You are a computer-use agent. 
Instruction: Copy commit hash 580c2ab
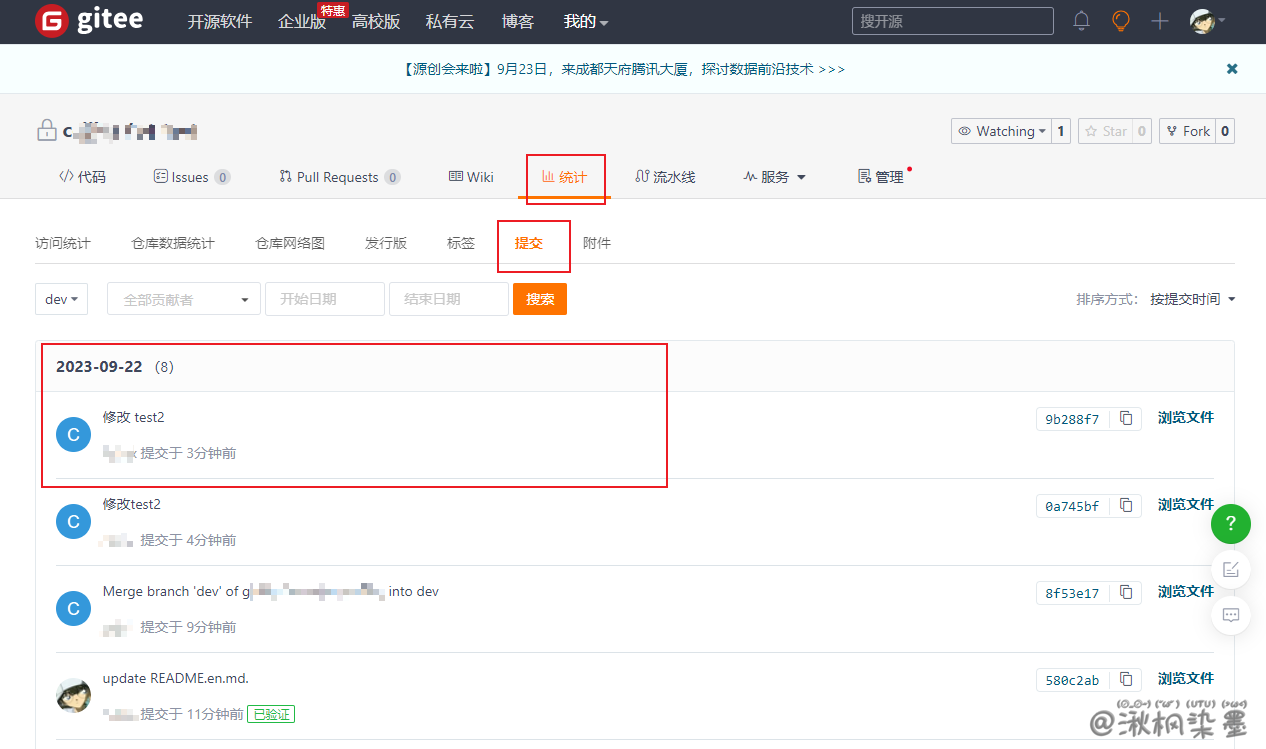(1126, 680)
